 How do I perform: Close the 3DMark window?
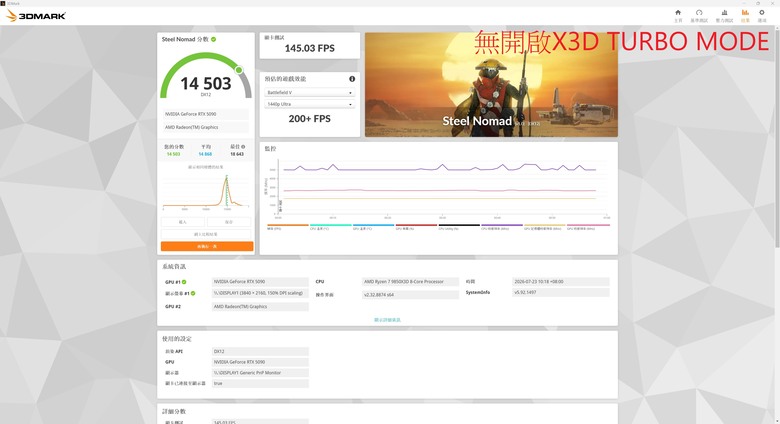[772, 3]
